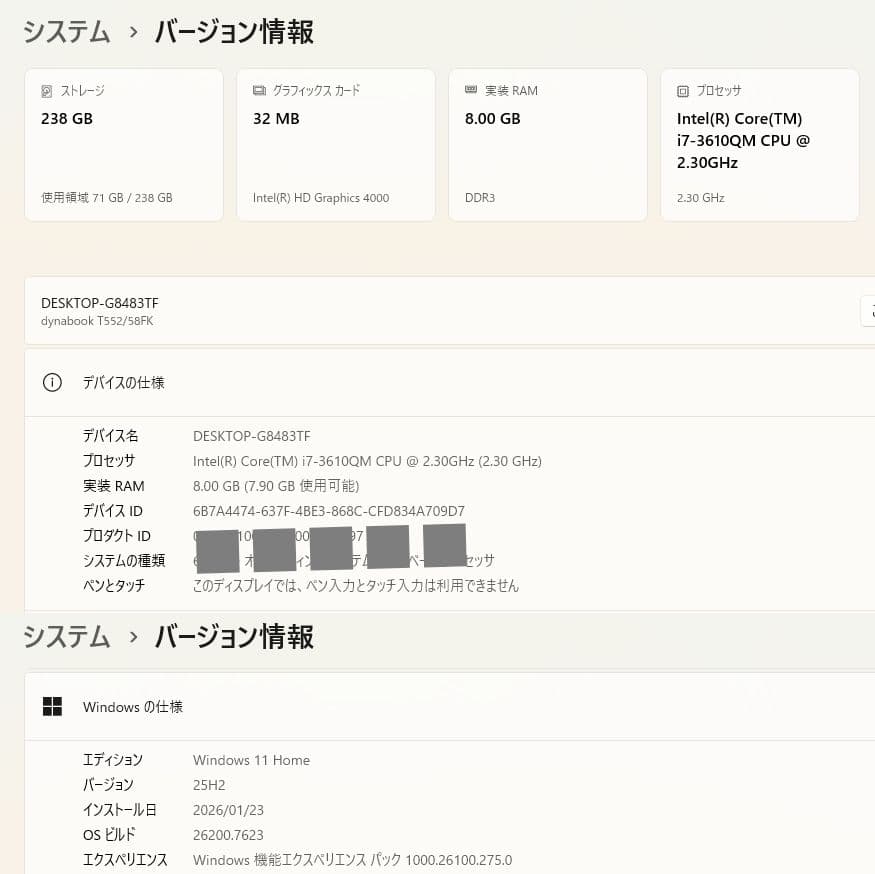Select システム in the top breadcrumb
The image size is (875, 874).
click(x=66, y=32)
